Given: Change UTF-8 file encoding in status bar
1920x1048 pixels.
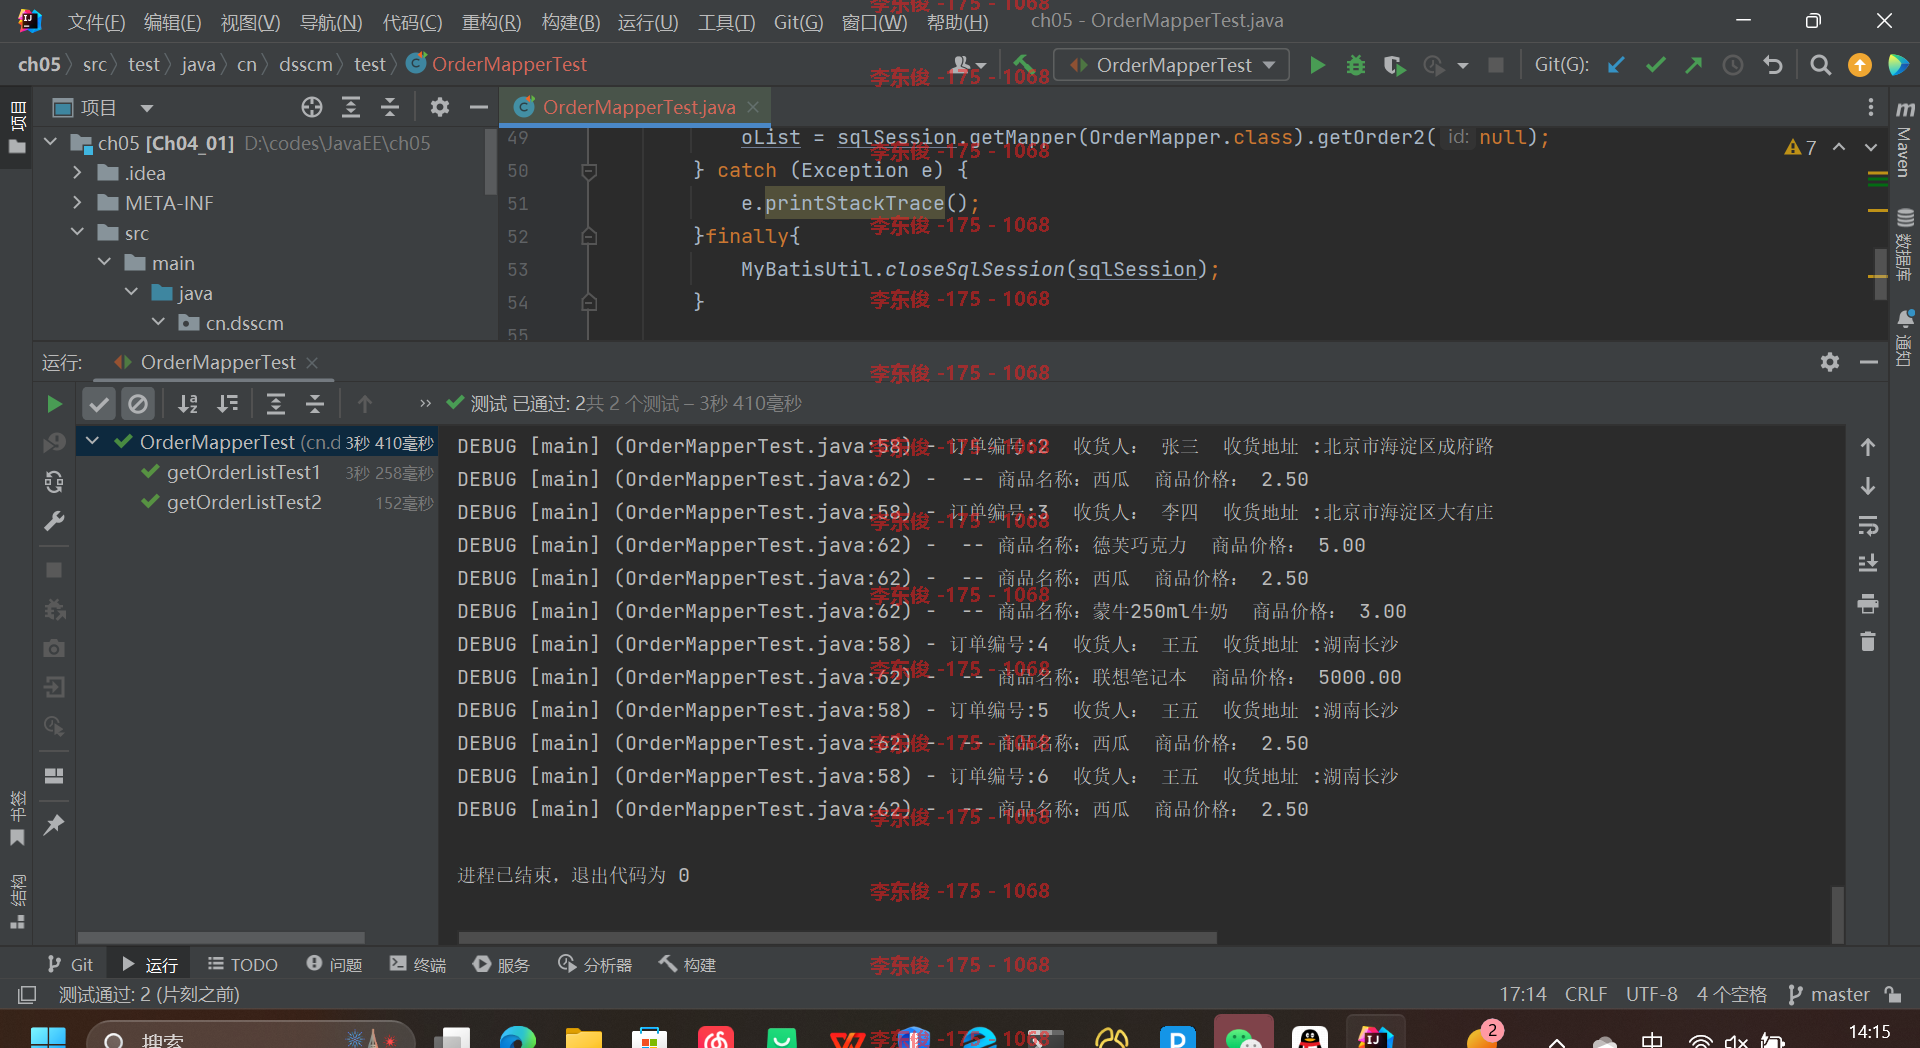Looking at the screenshot, I should tap(1651, 994).
